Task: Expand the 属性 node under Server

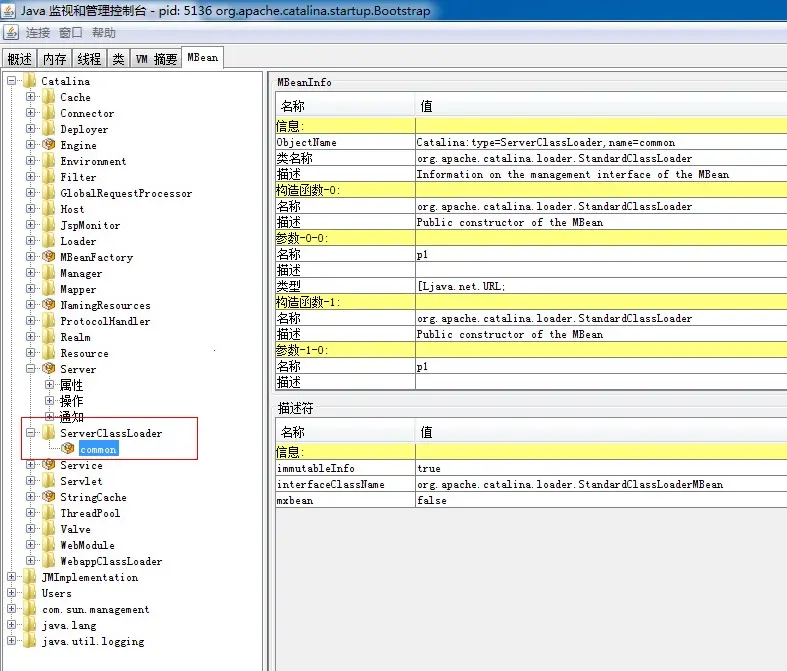Action: [x=49, y=384]
